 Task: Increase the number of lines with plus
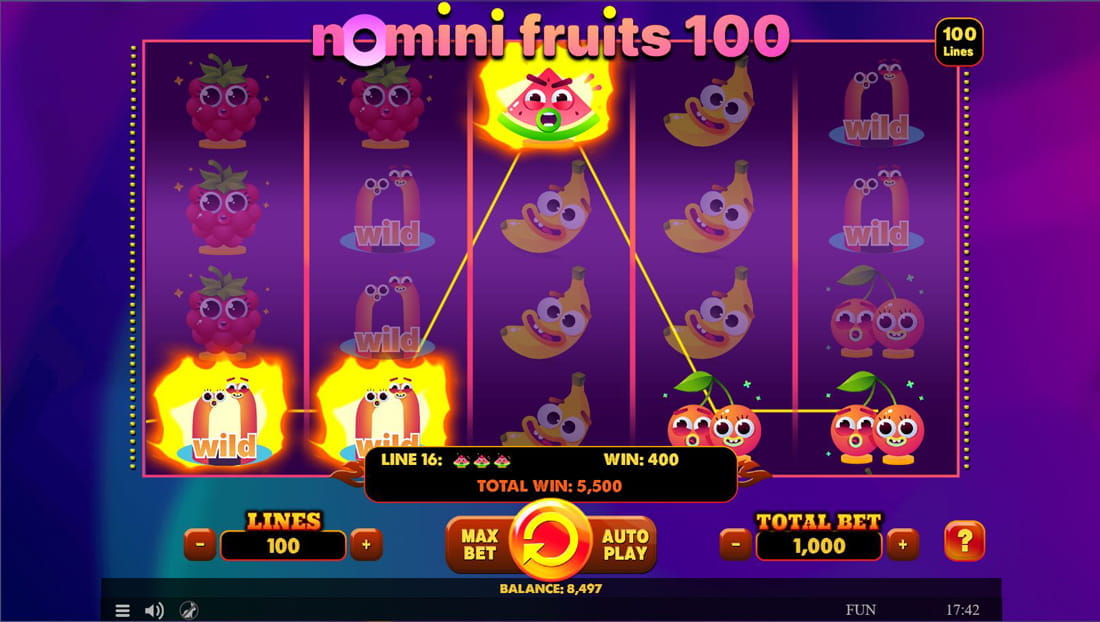(366, 544)
